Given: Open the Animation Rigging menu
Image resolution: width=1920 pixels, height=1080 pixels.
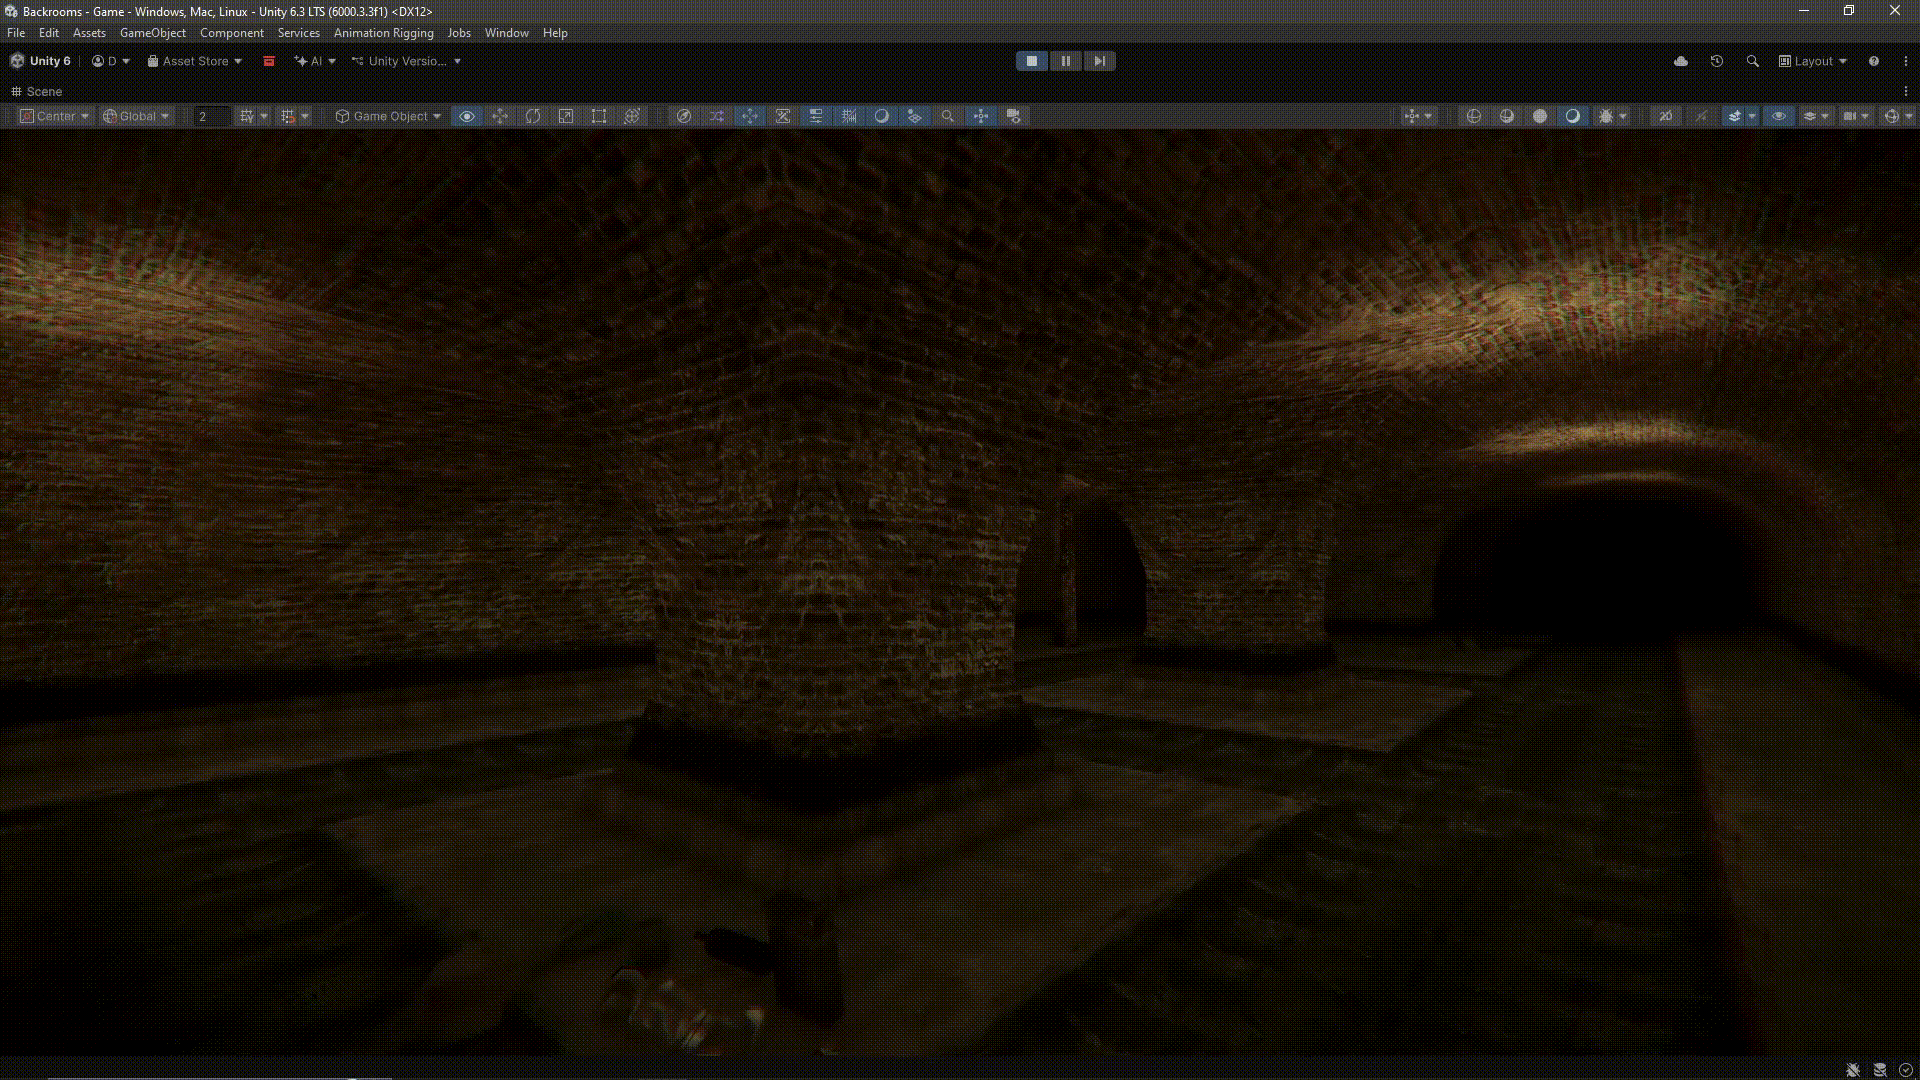Looking at the screenshot, I should pyautogui.click(x=384, y=33).
